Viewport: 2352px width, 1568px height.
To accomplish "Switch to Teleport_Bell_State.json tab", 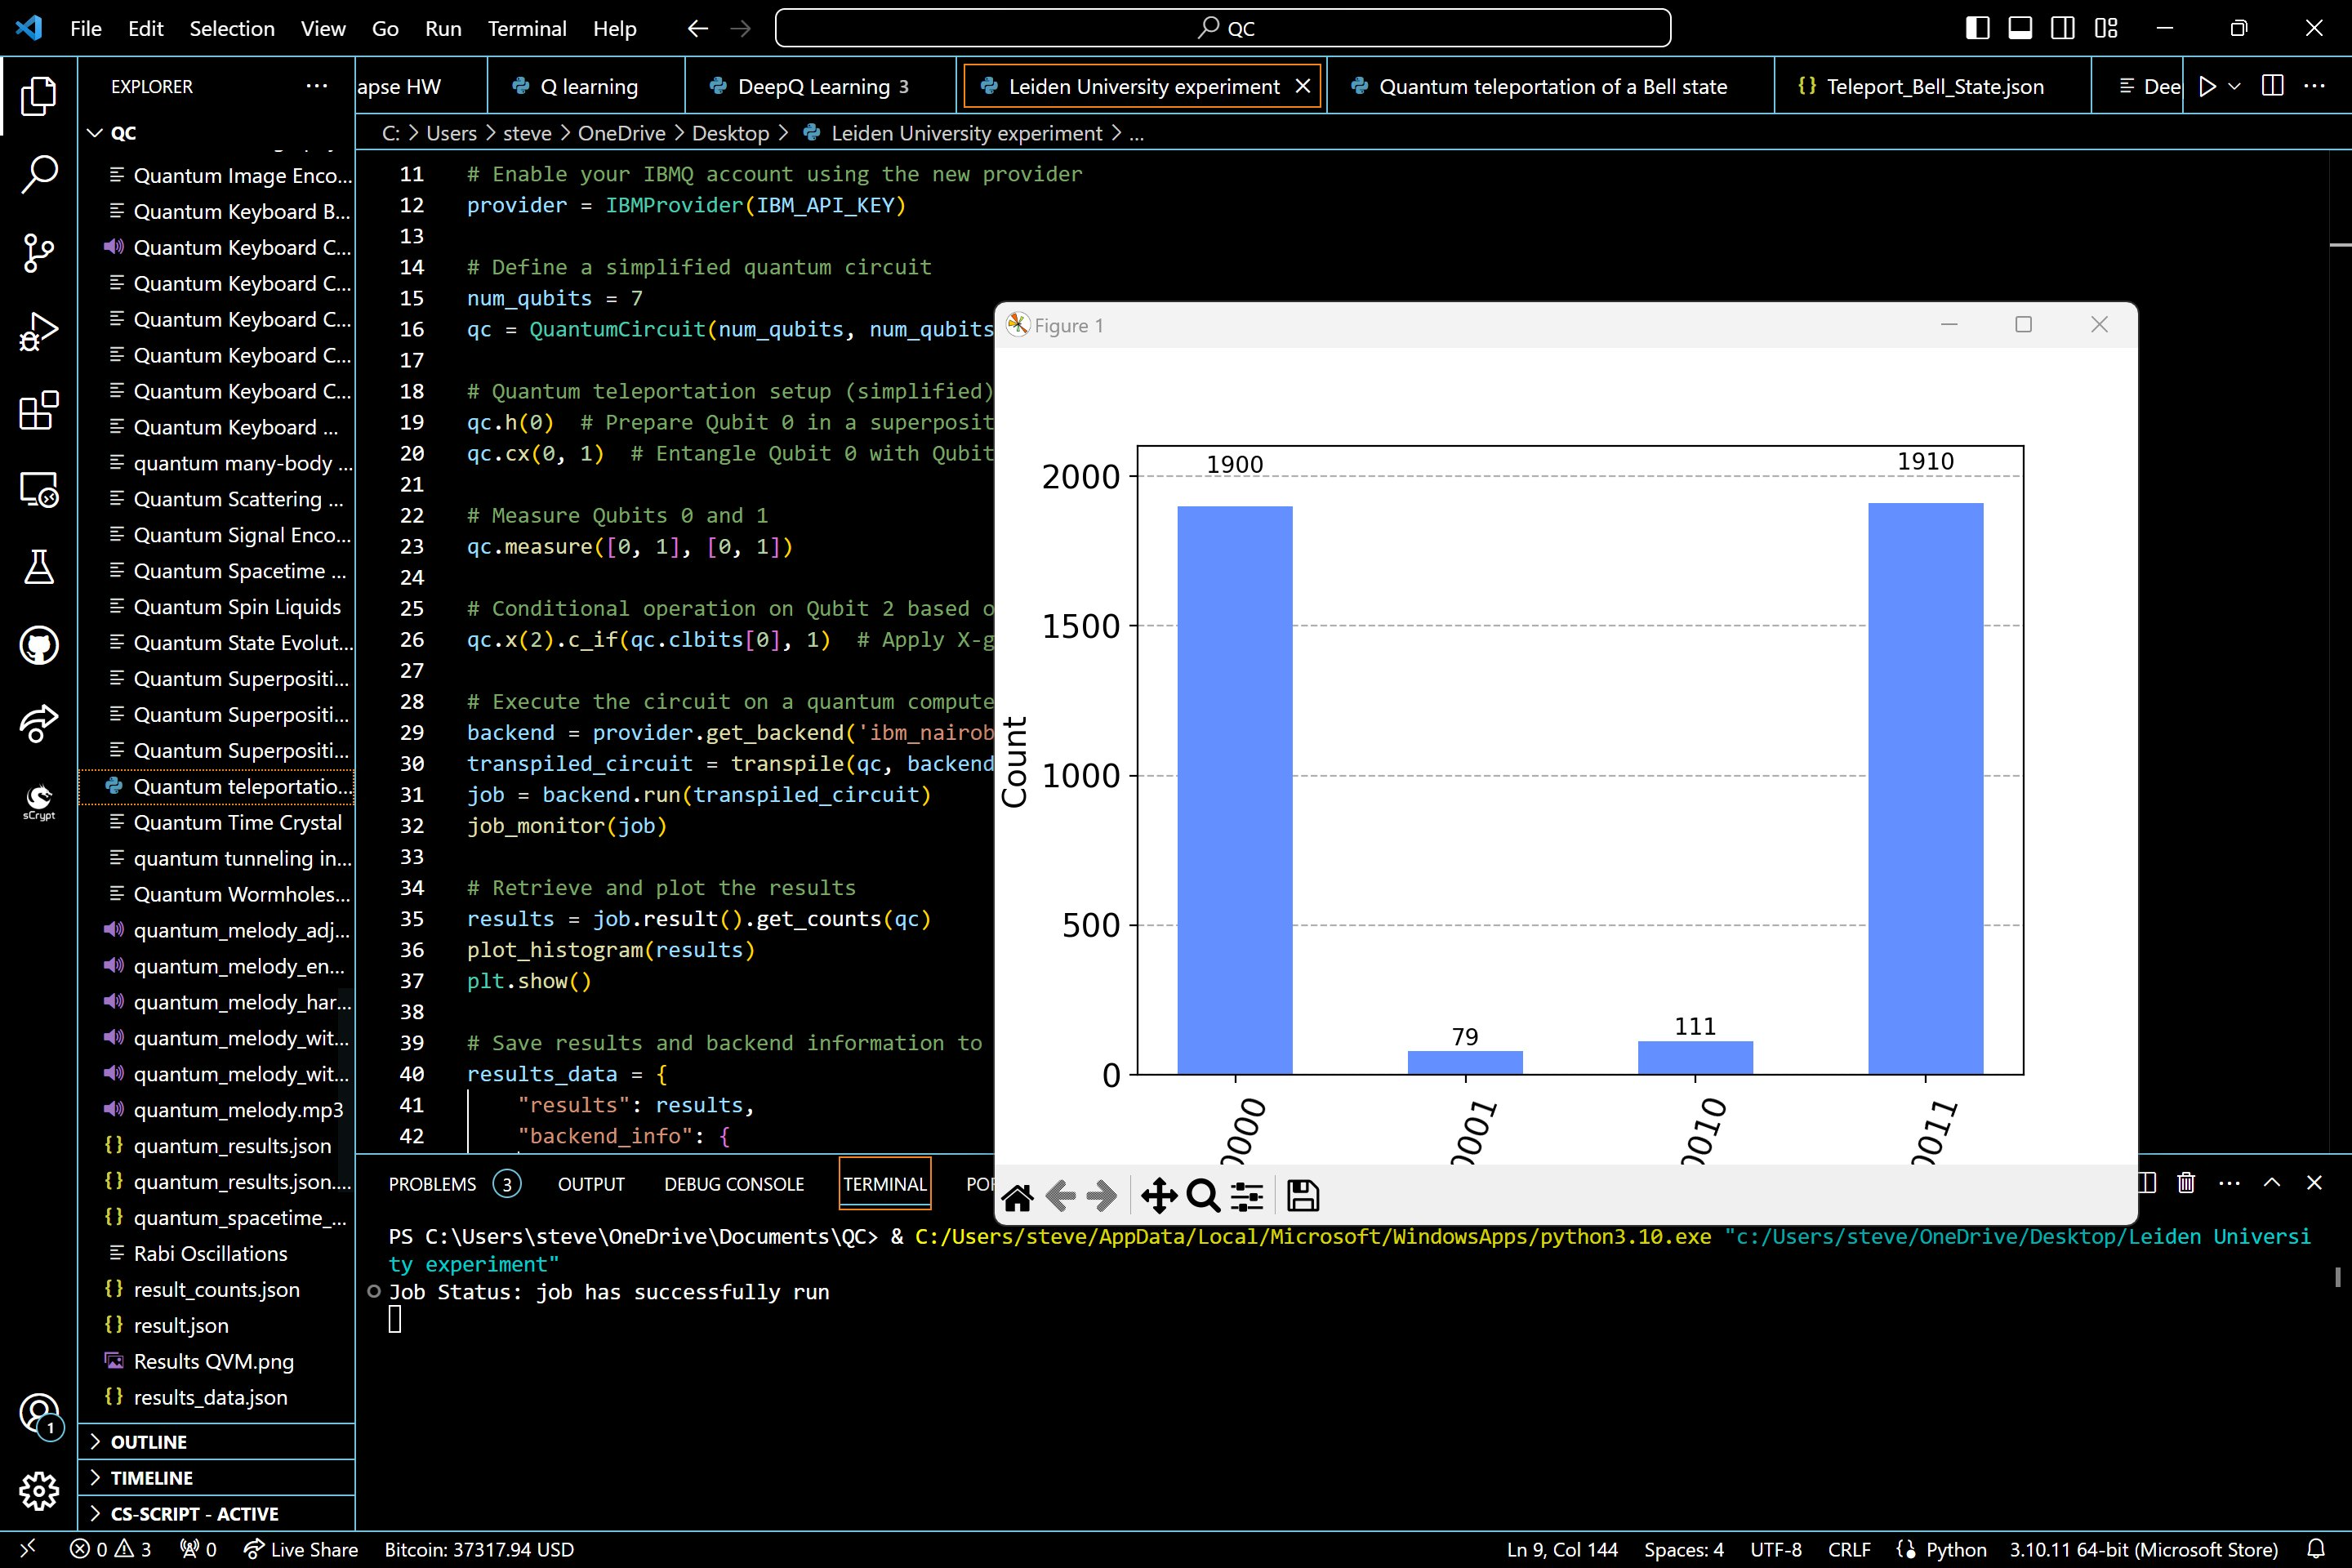I will 1933,87.
